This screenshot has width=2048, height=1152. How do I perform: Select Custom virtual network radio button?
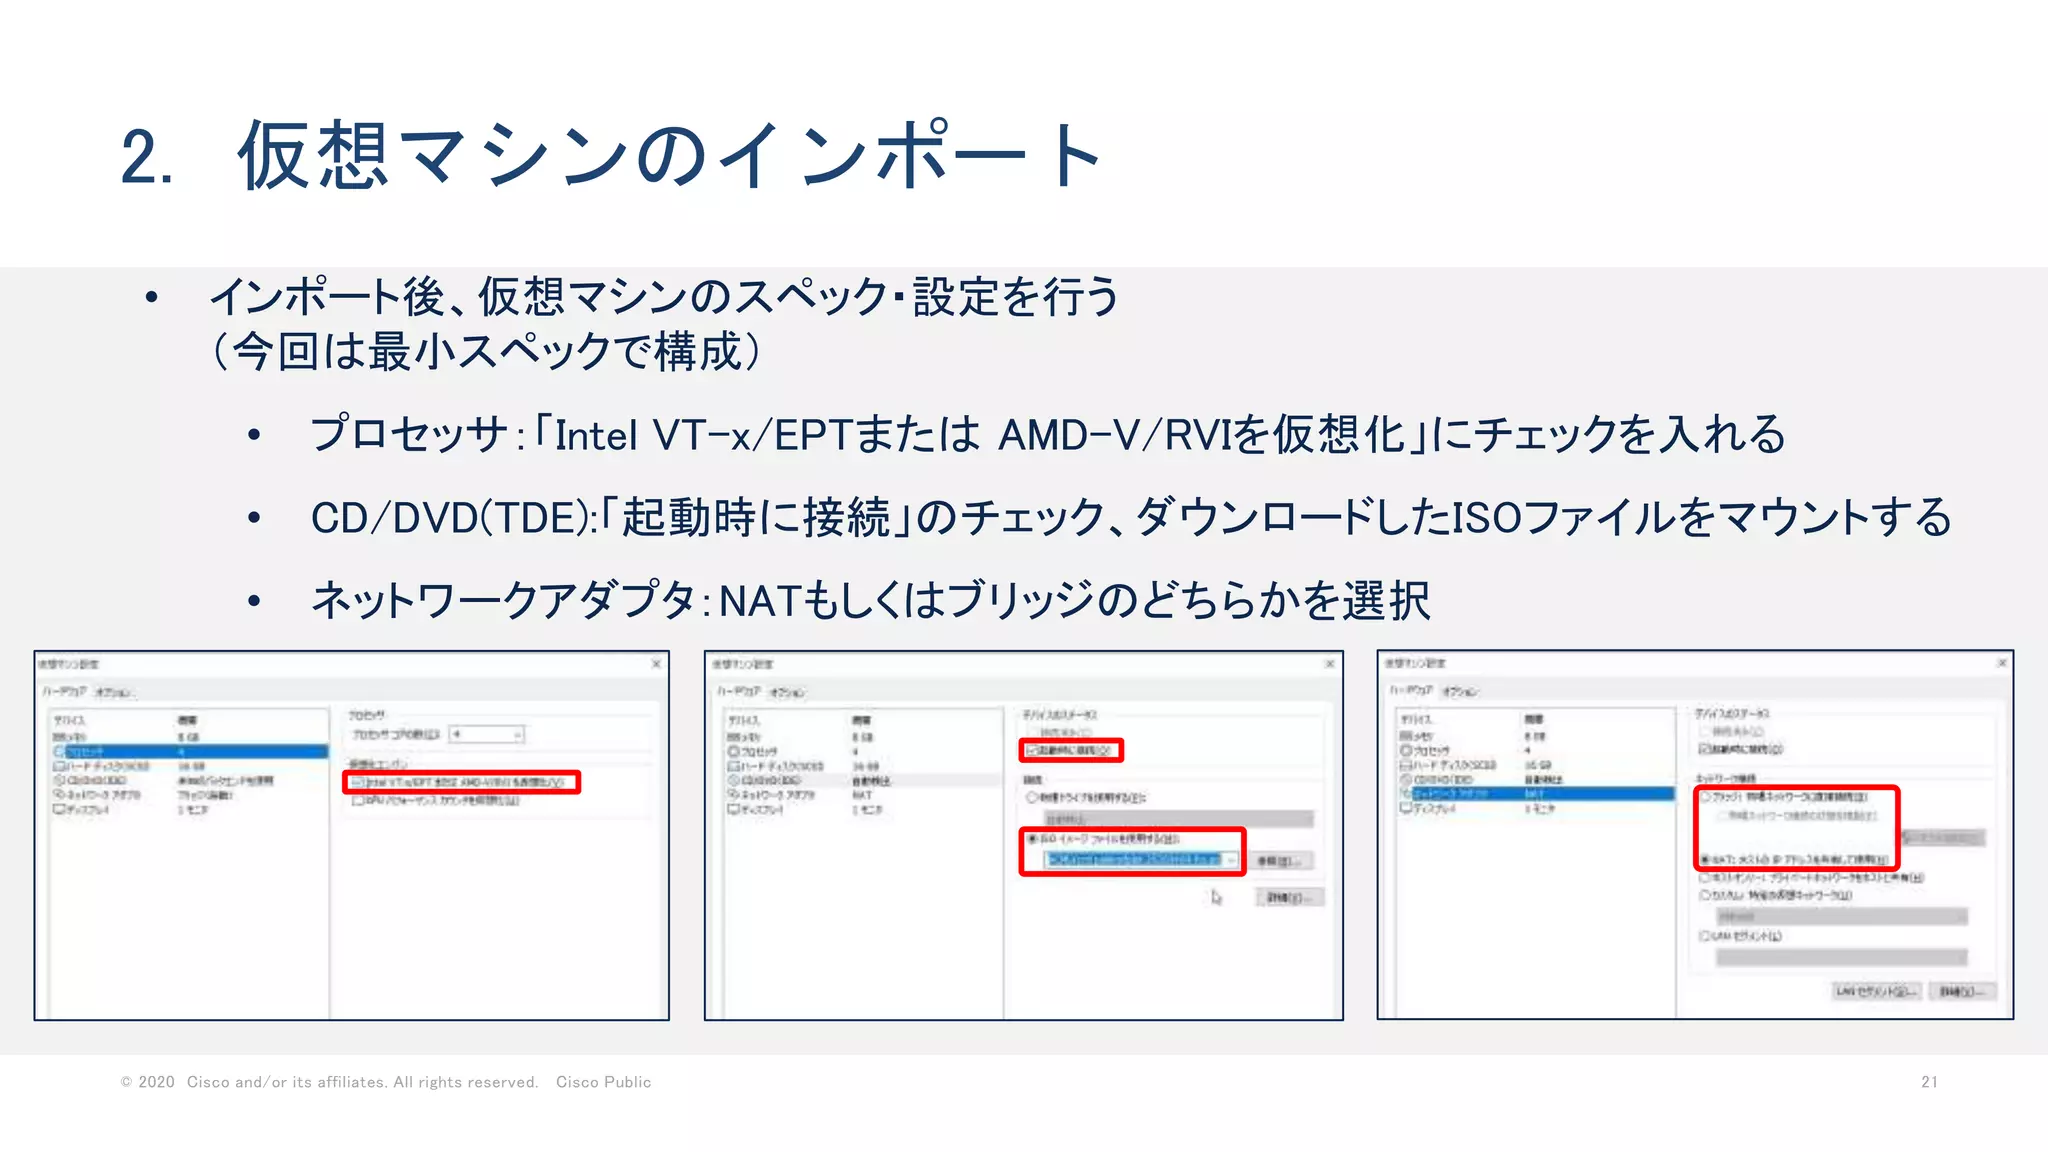(1706, 896)
